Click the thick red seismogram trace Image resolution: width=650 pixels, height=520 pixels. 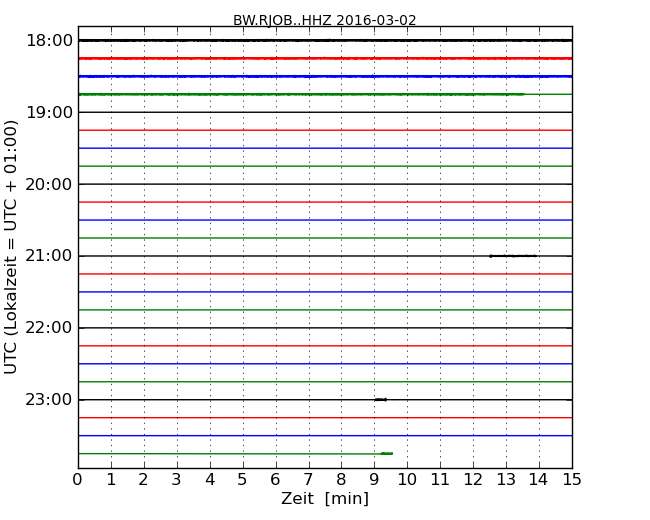pos(325,58)
